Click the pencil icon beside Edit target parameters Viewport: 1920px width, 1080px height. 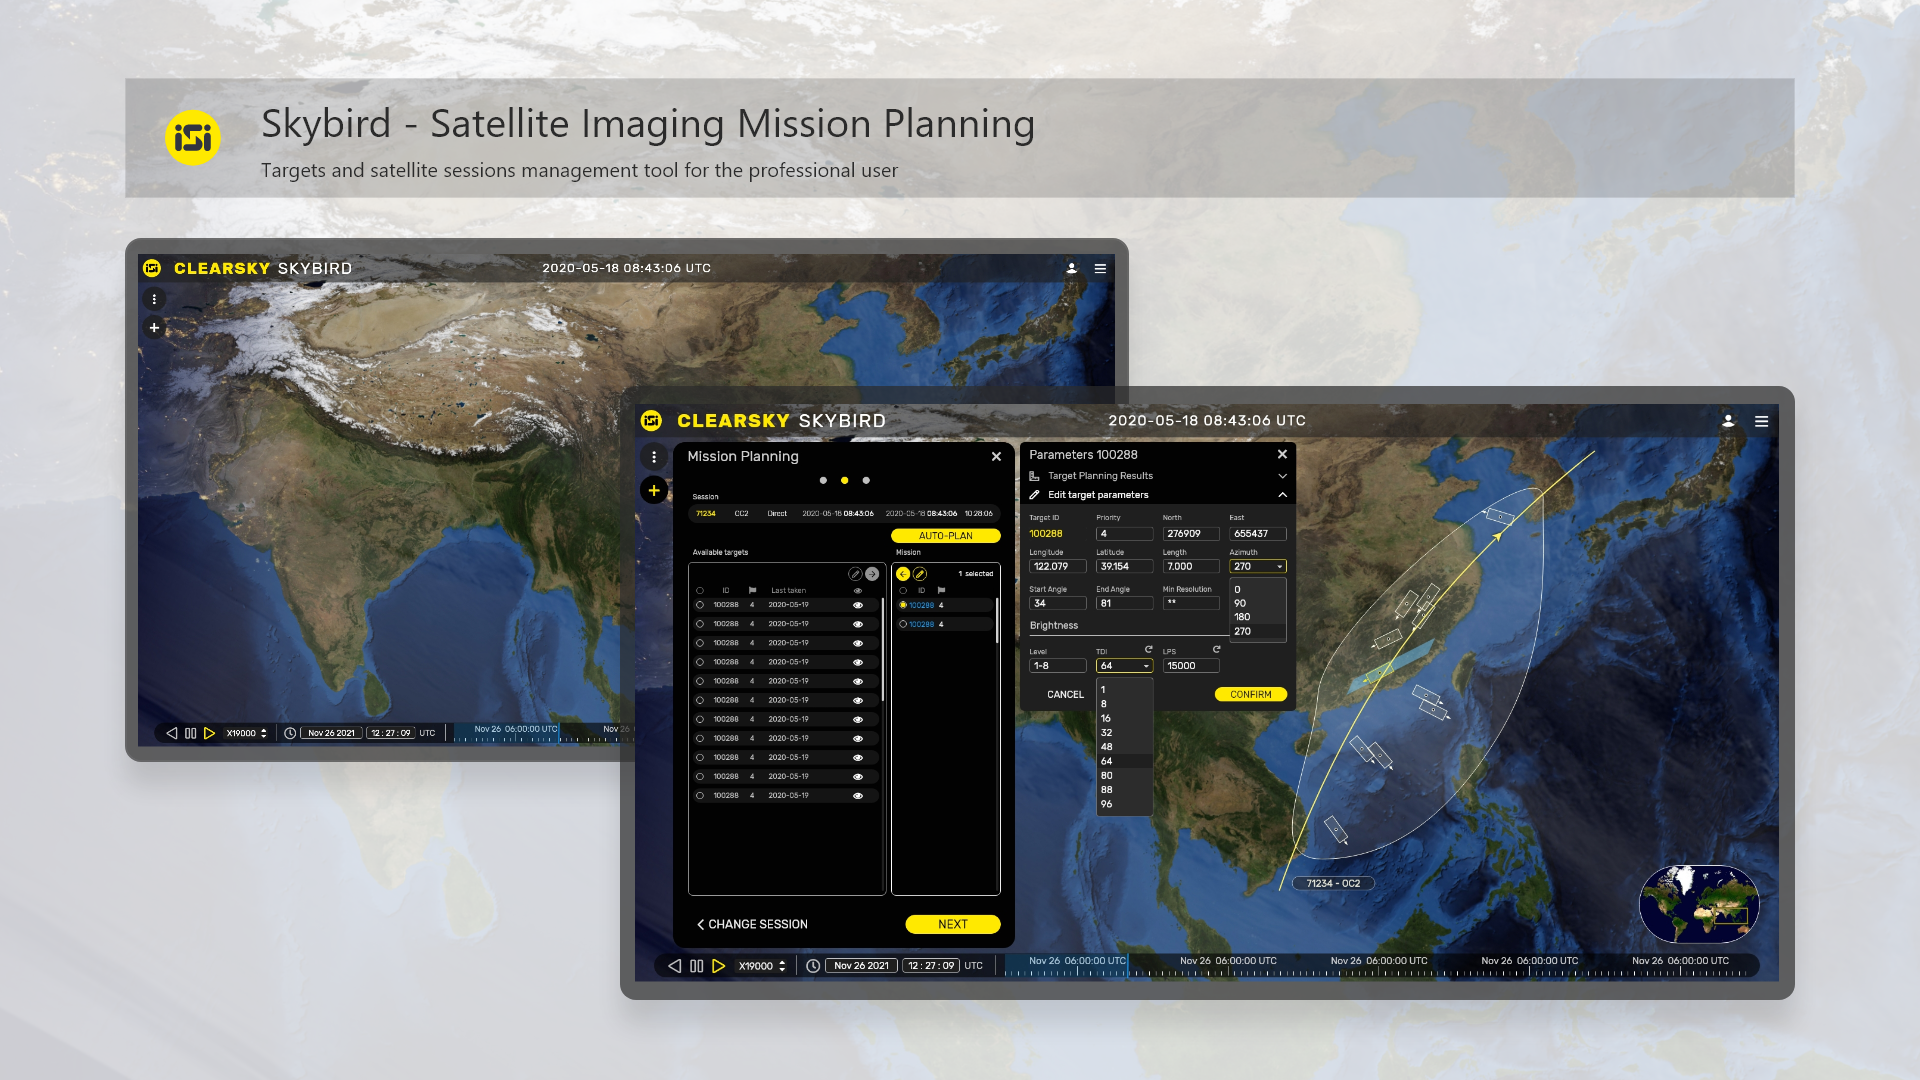1034,495
